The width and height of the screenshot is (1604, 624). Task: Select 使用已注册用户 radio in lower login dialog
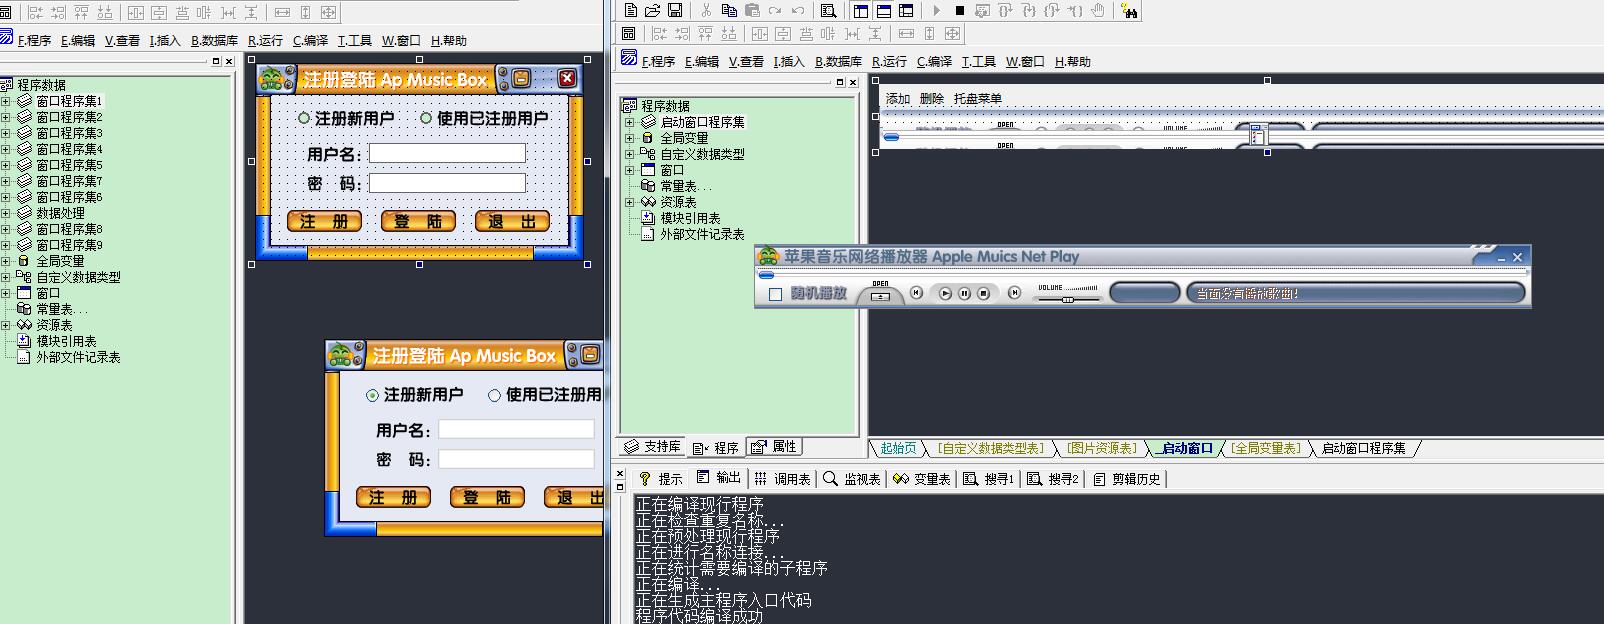pos(494,395)
